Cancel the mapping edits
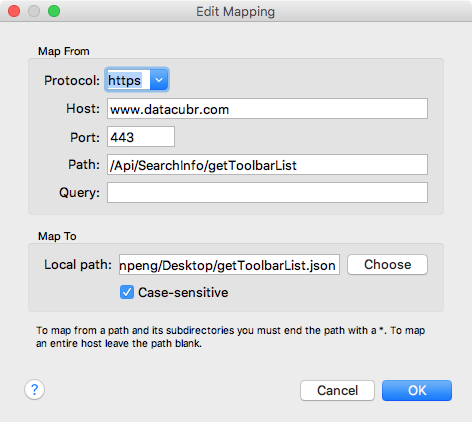472x422 pixels. [x=337, y=390]
